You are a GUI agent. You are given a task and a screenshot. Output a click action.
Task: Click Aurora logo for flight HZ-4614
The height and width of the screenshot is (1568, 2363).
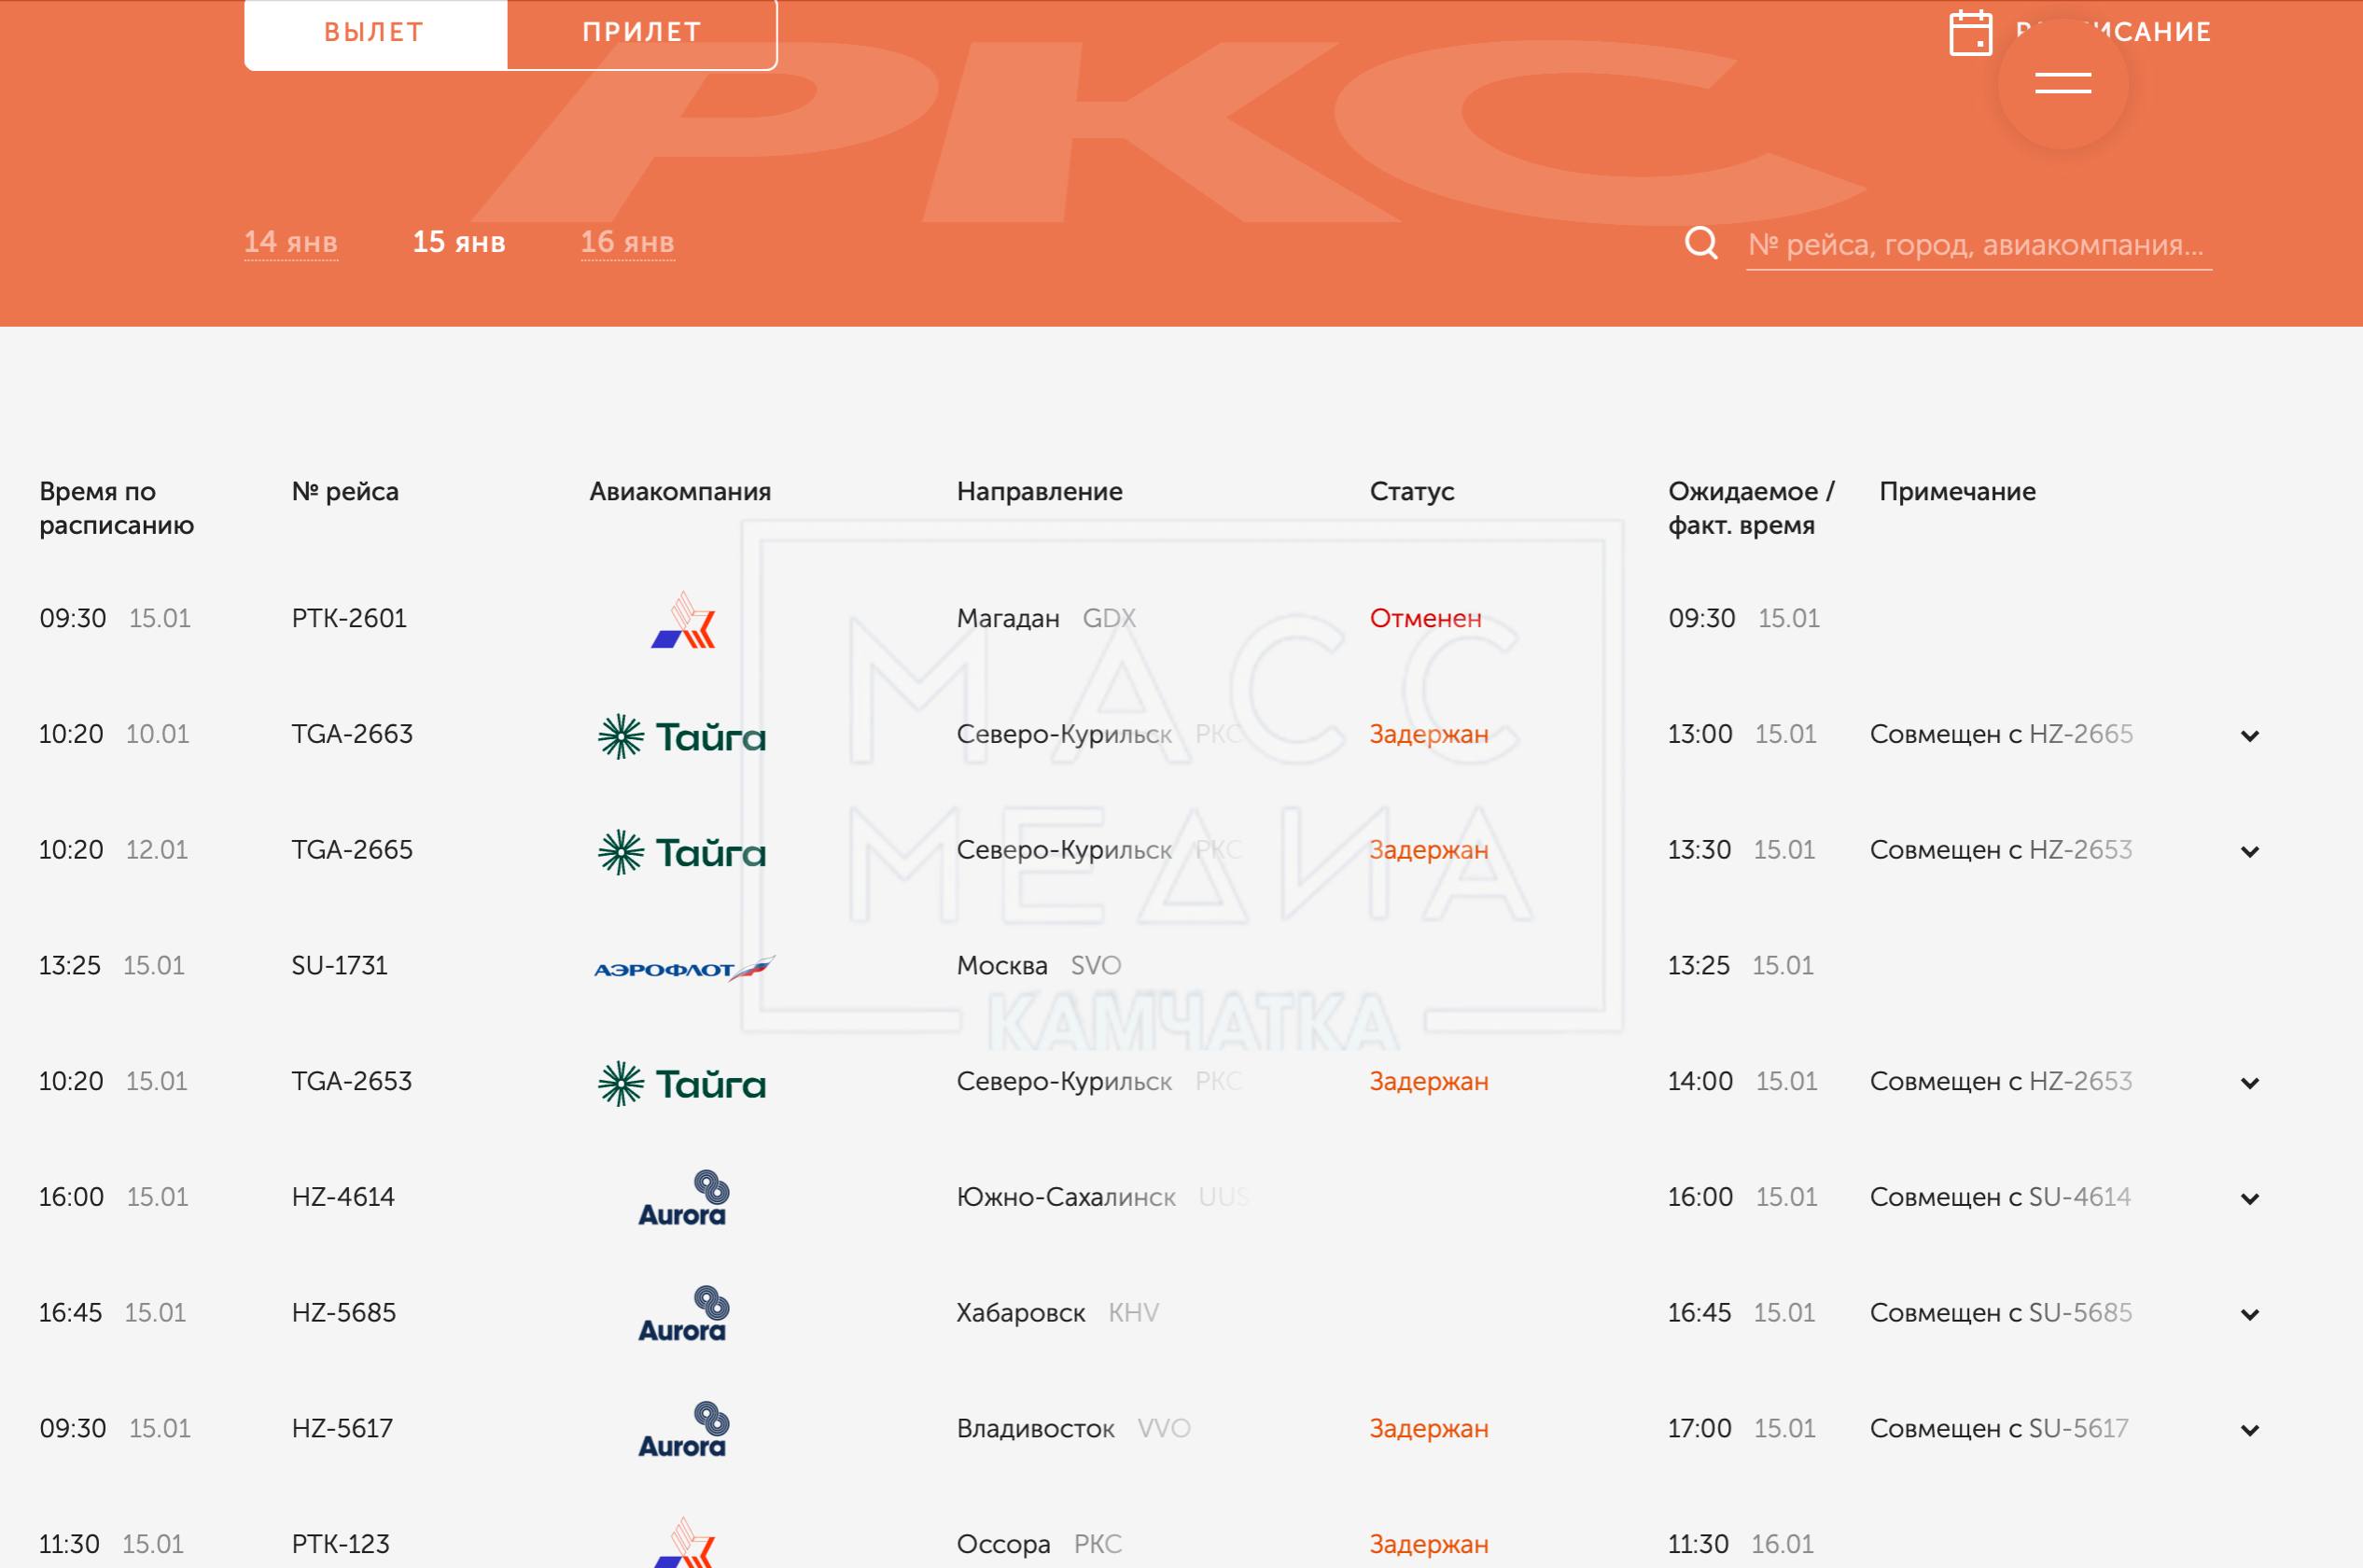coord(682,1198)
